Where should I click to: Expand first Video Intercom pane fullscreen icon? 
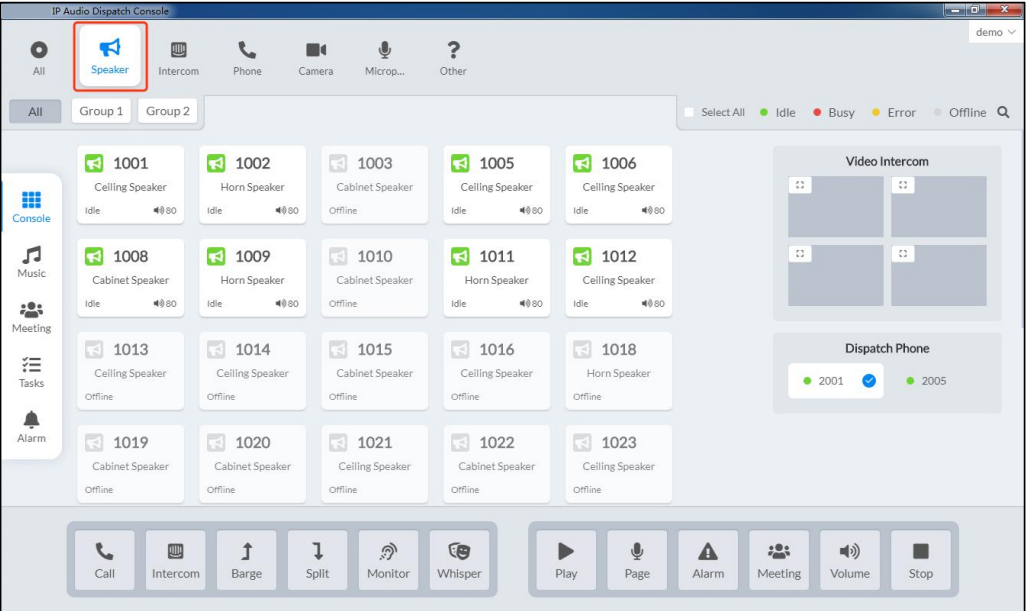point(800,185)
